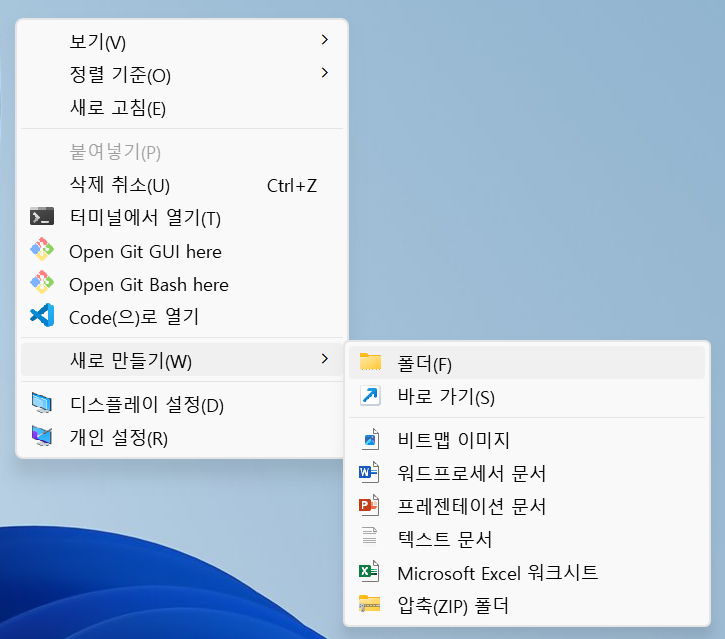Expand the 정렬 기준(O) submenu arrow
The width and height of the screenshot is (725, 639).
324,74
